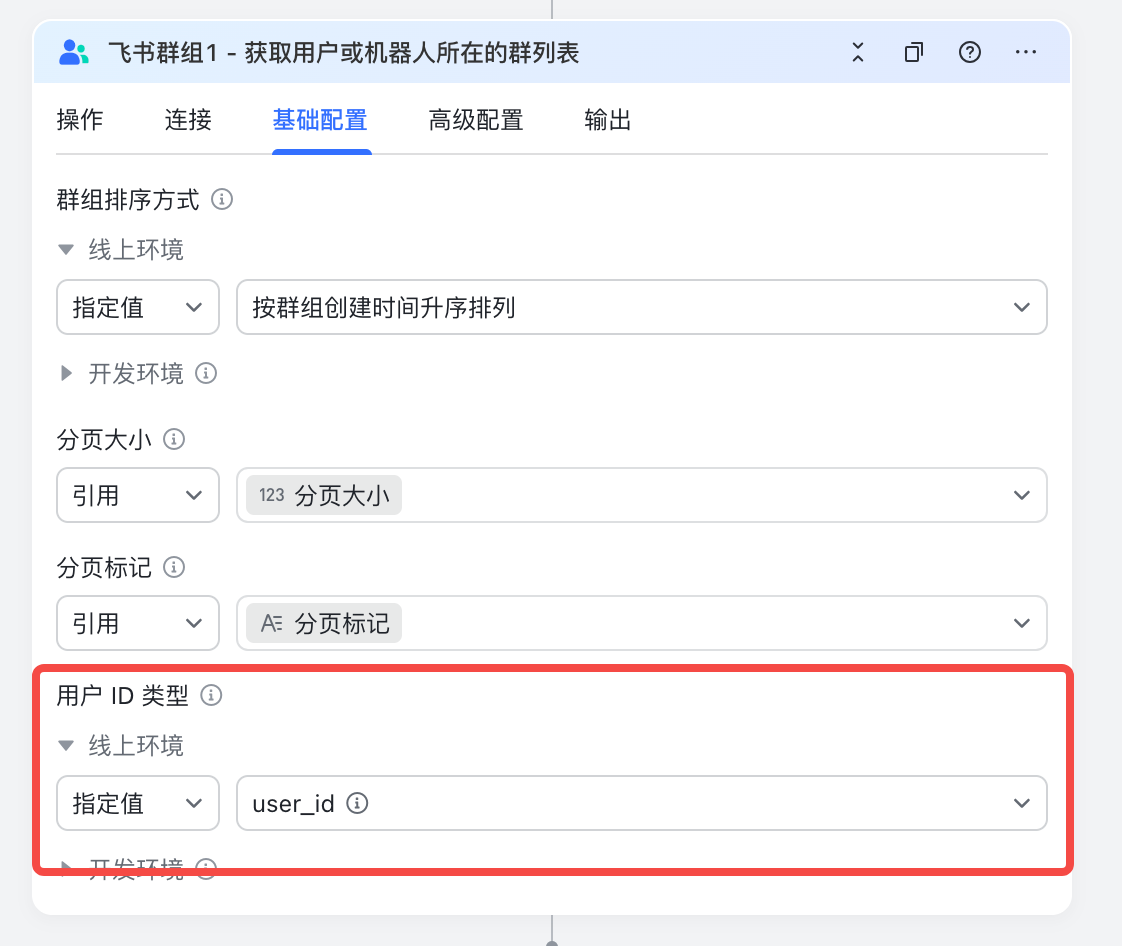Switch to the 操作 tab
Image resolution: width=1122 pixels, height=946 pixels.
point(80,120)
